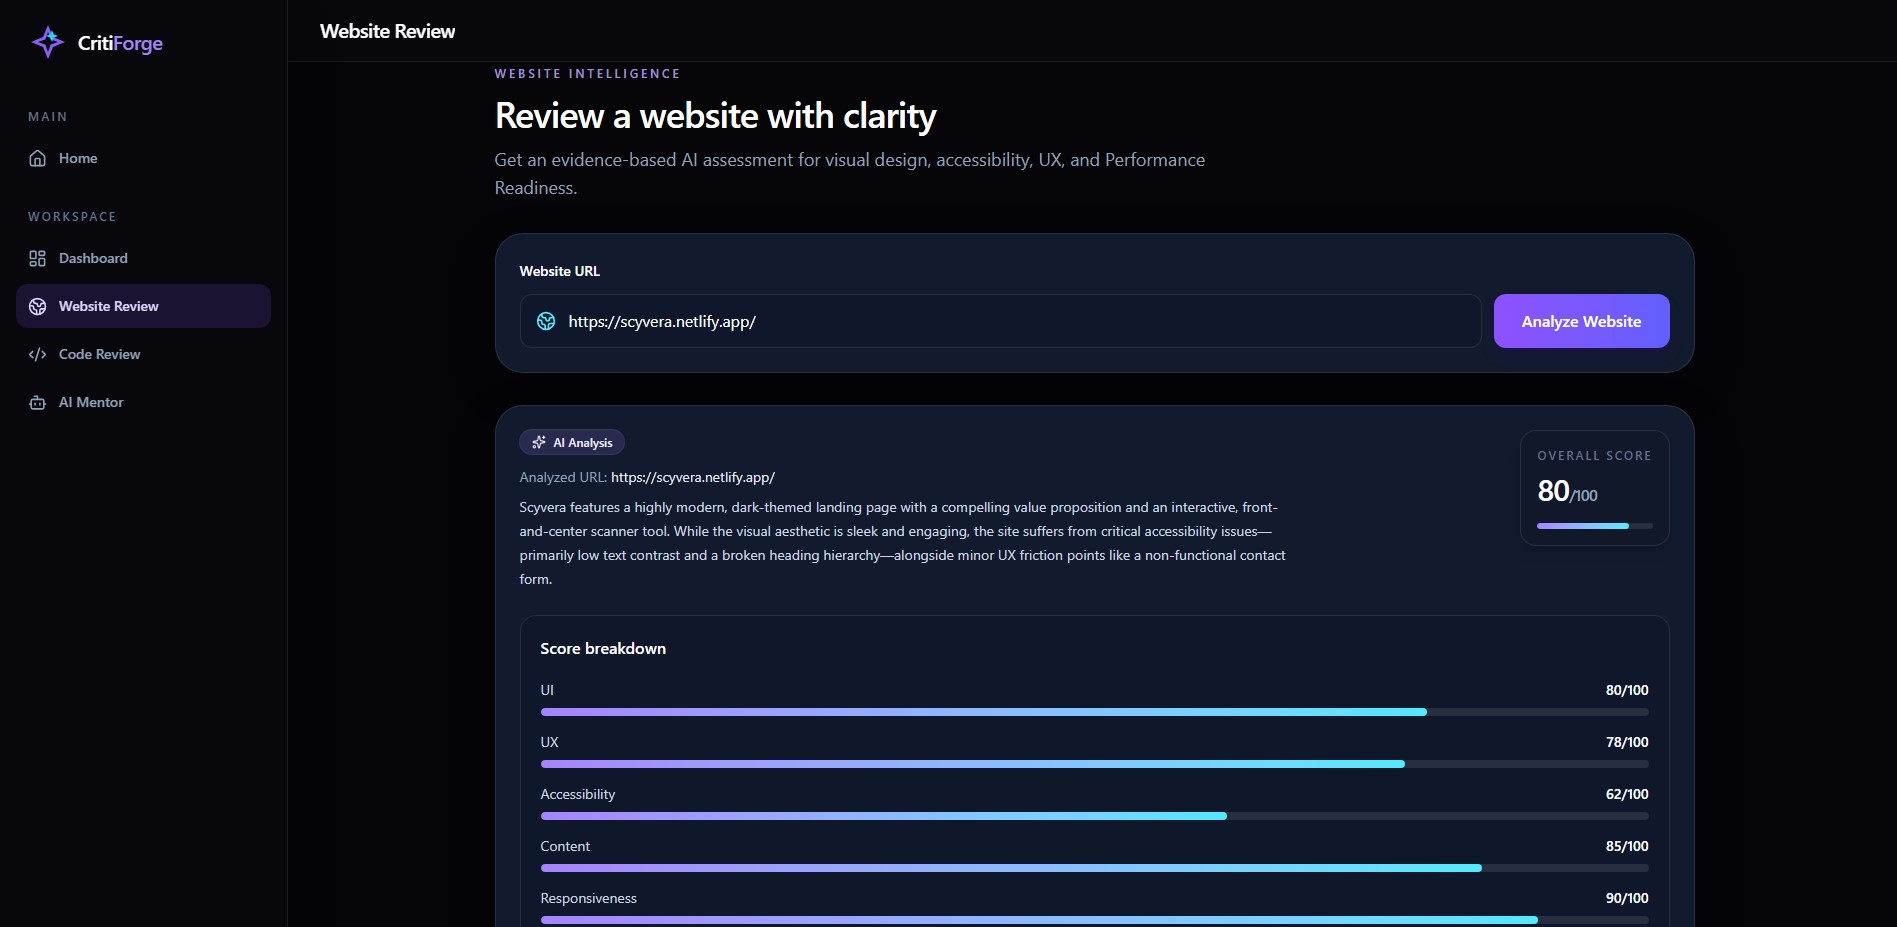Click into the Website URL input field

1000,321
